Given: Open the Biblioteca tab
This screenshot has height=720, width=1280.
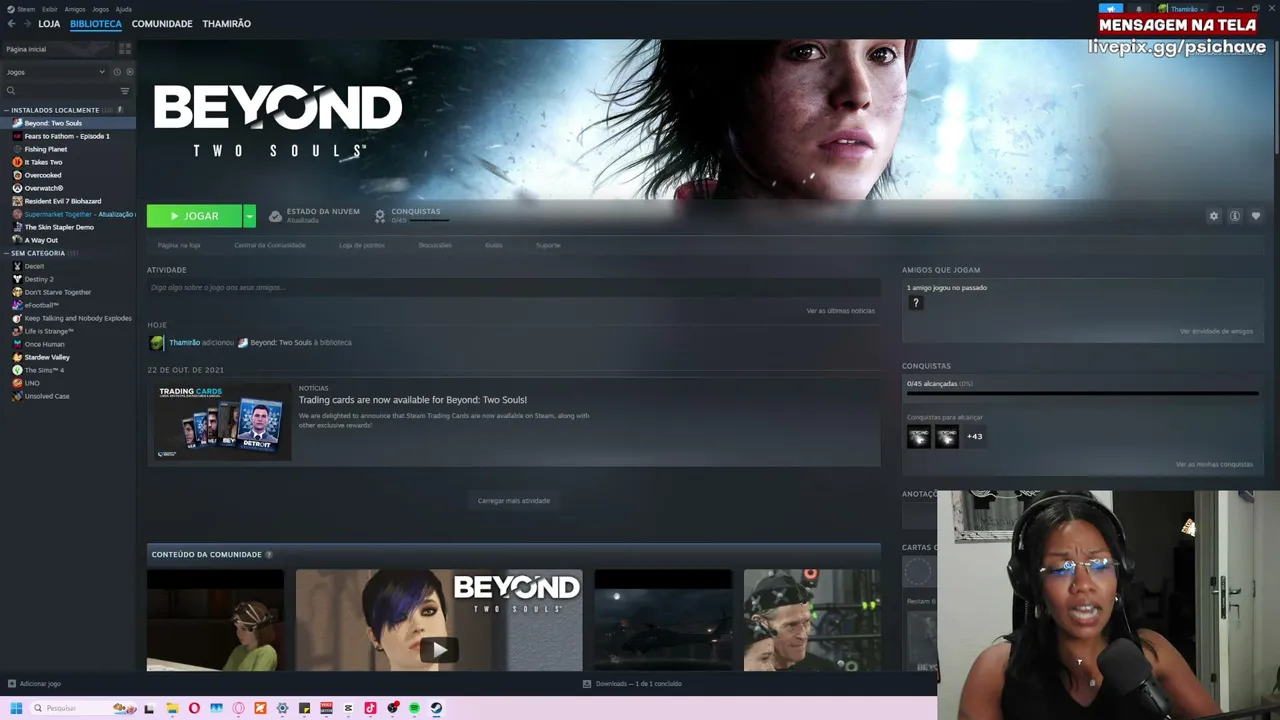Looking at the screenshot, I should tap(96, 23).
